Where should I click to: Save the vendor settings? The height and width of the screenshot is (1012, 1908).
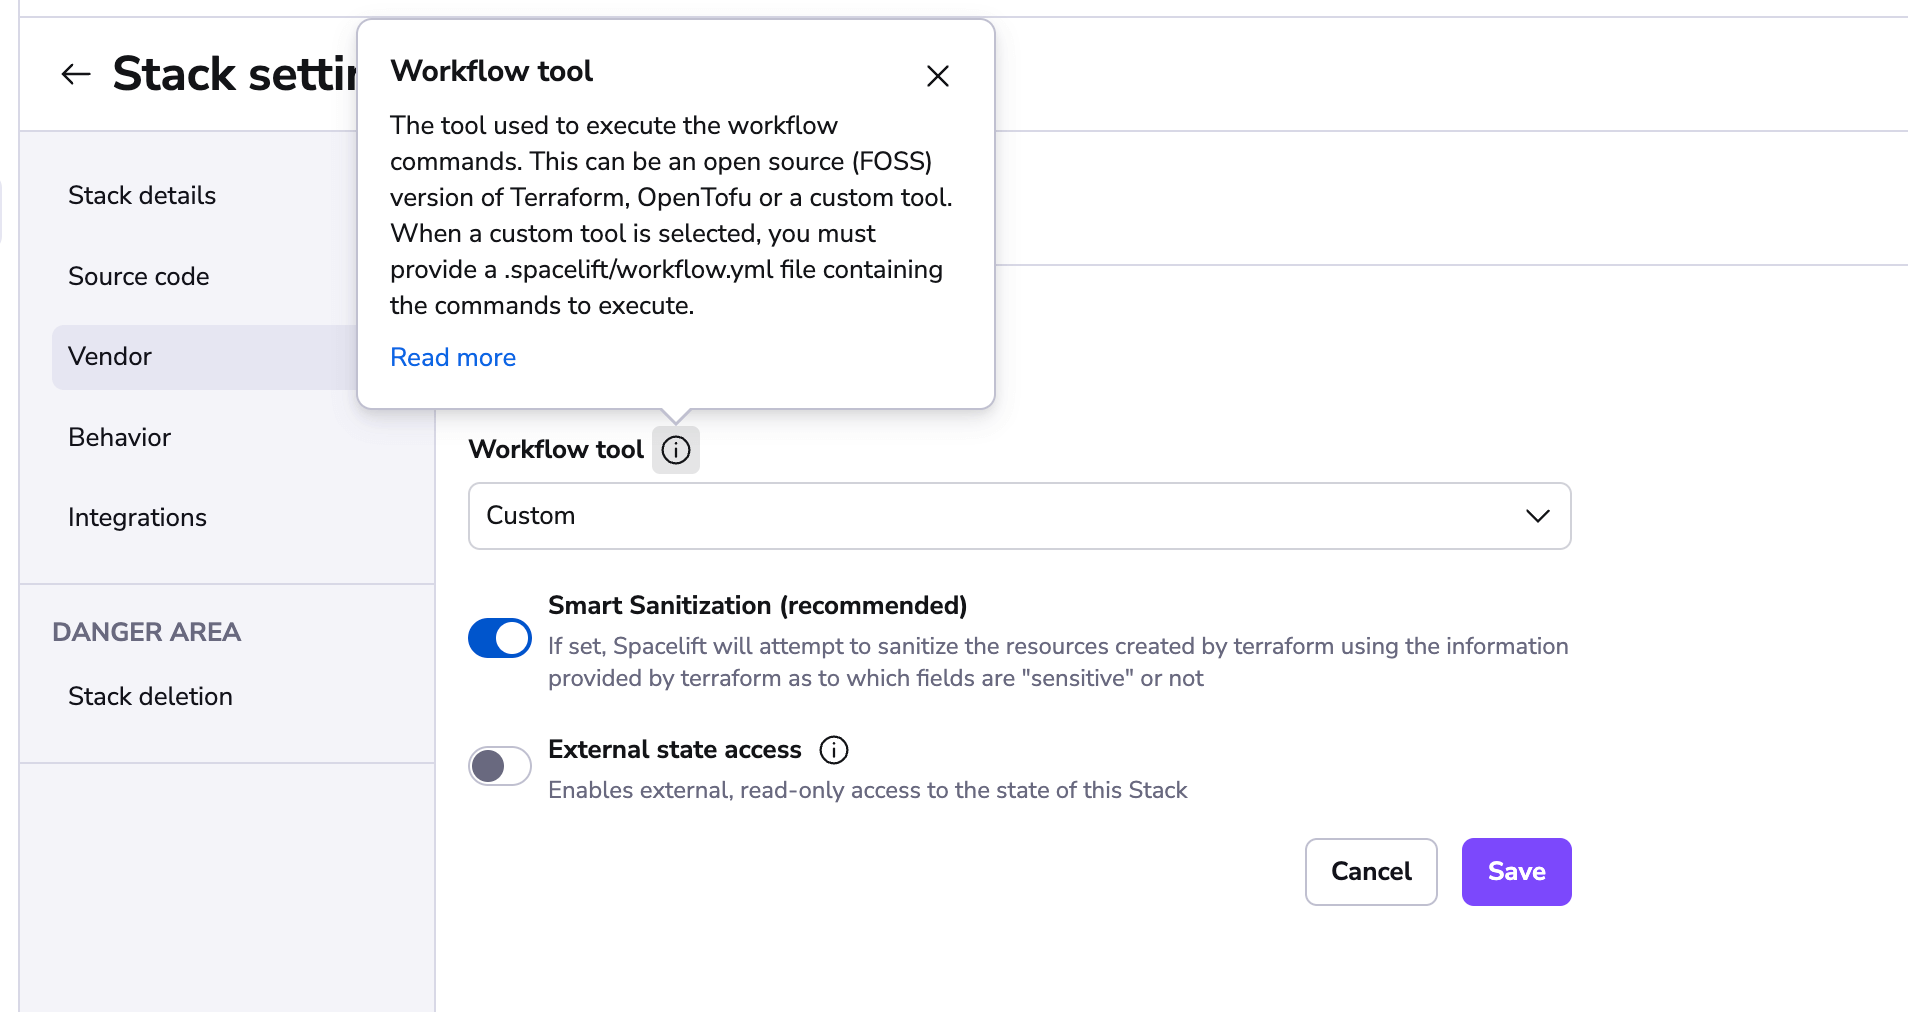[x=1515, y=871]
